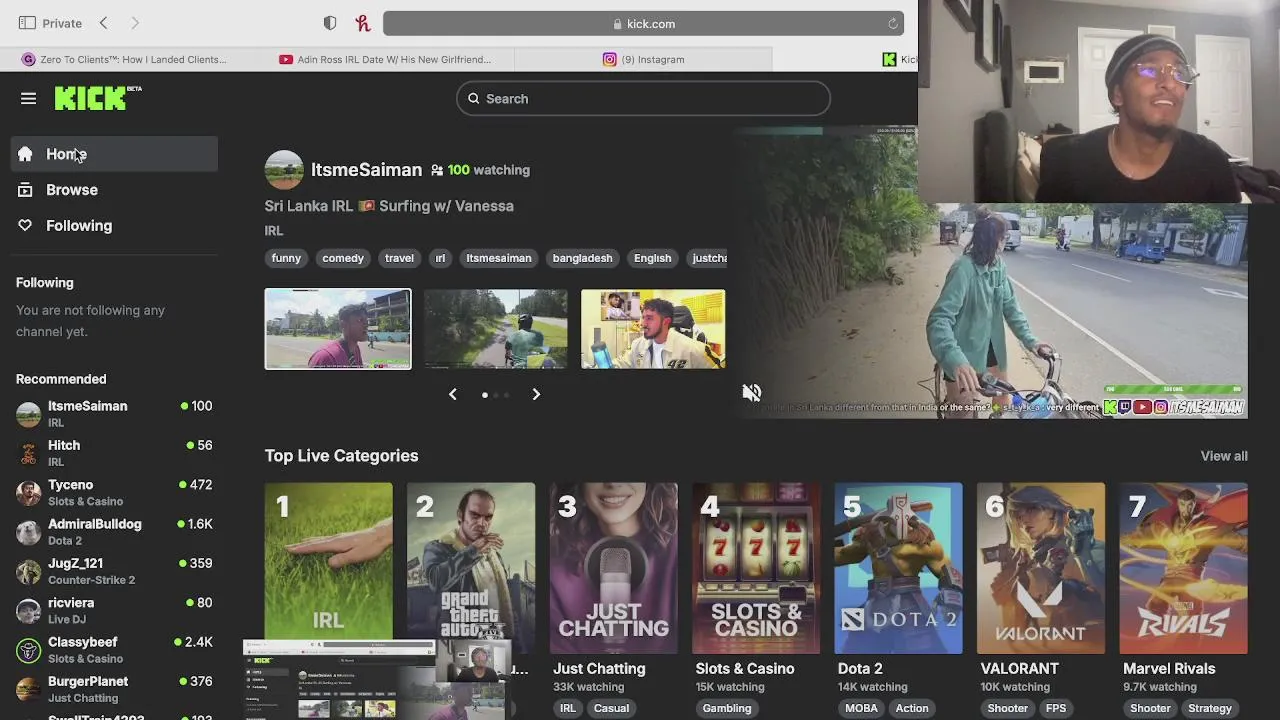Select the English tag
The image size is (1280, 720).
[x=652, y=258]
